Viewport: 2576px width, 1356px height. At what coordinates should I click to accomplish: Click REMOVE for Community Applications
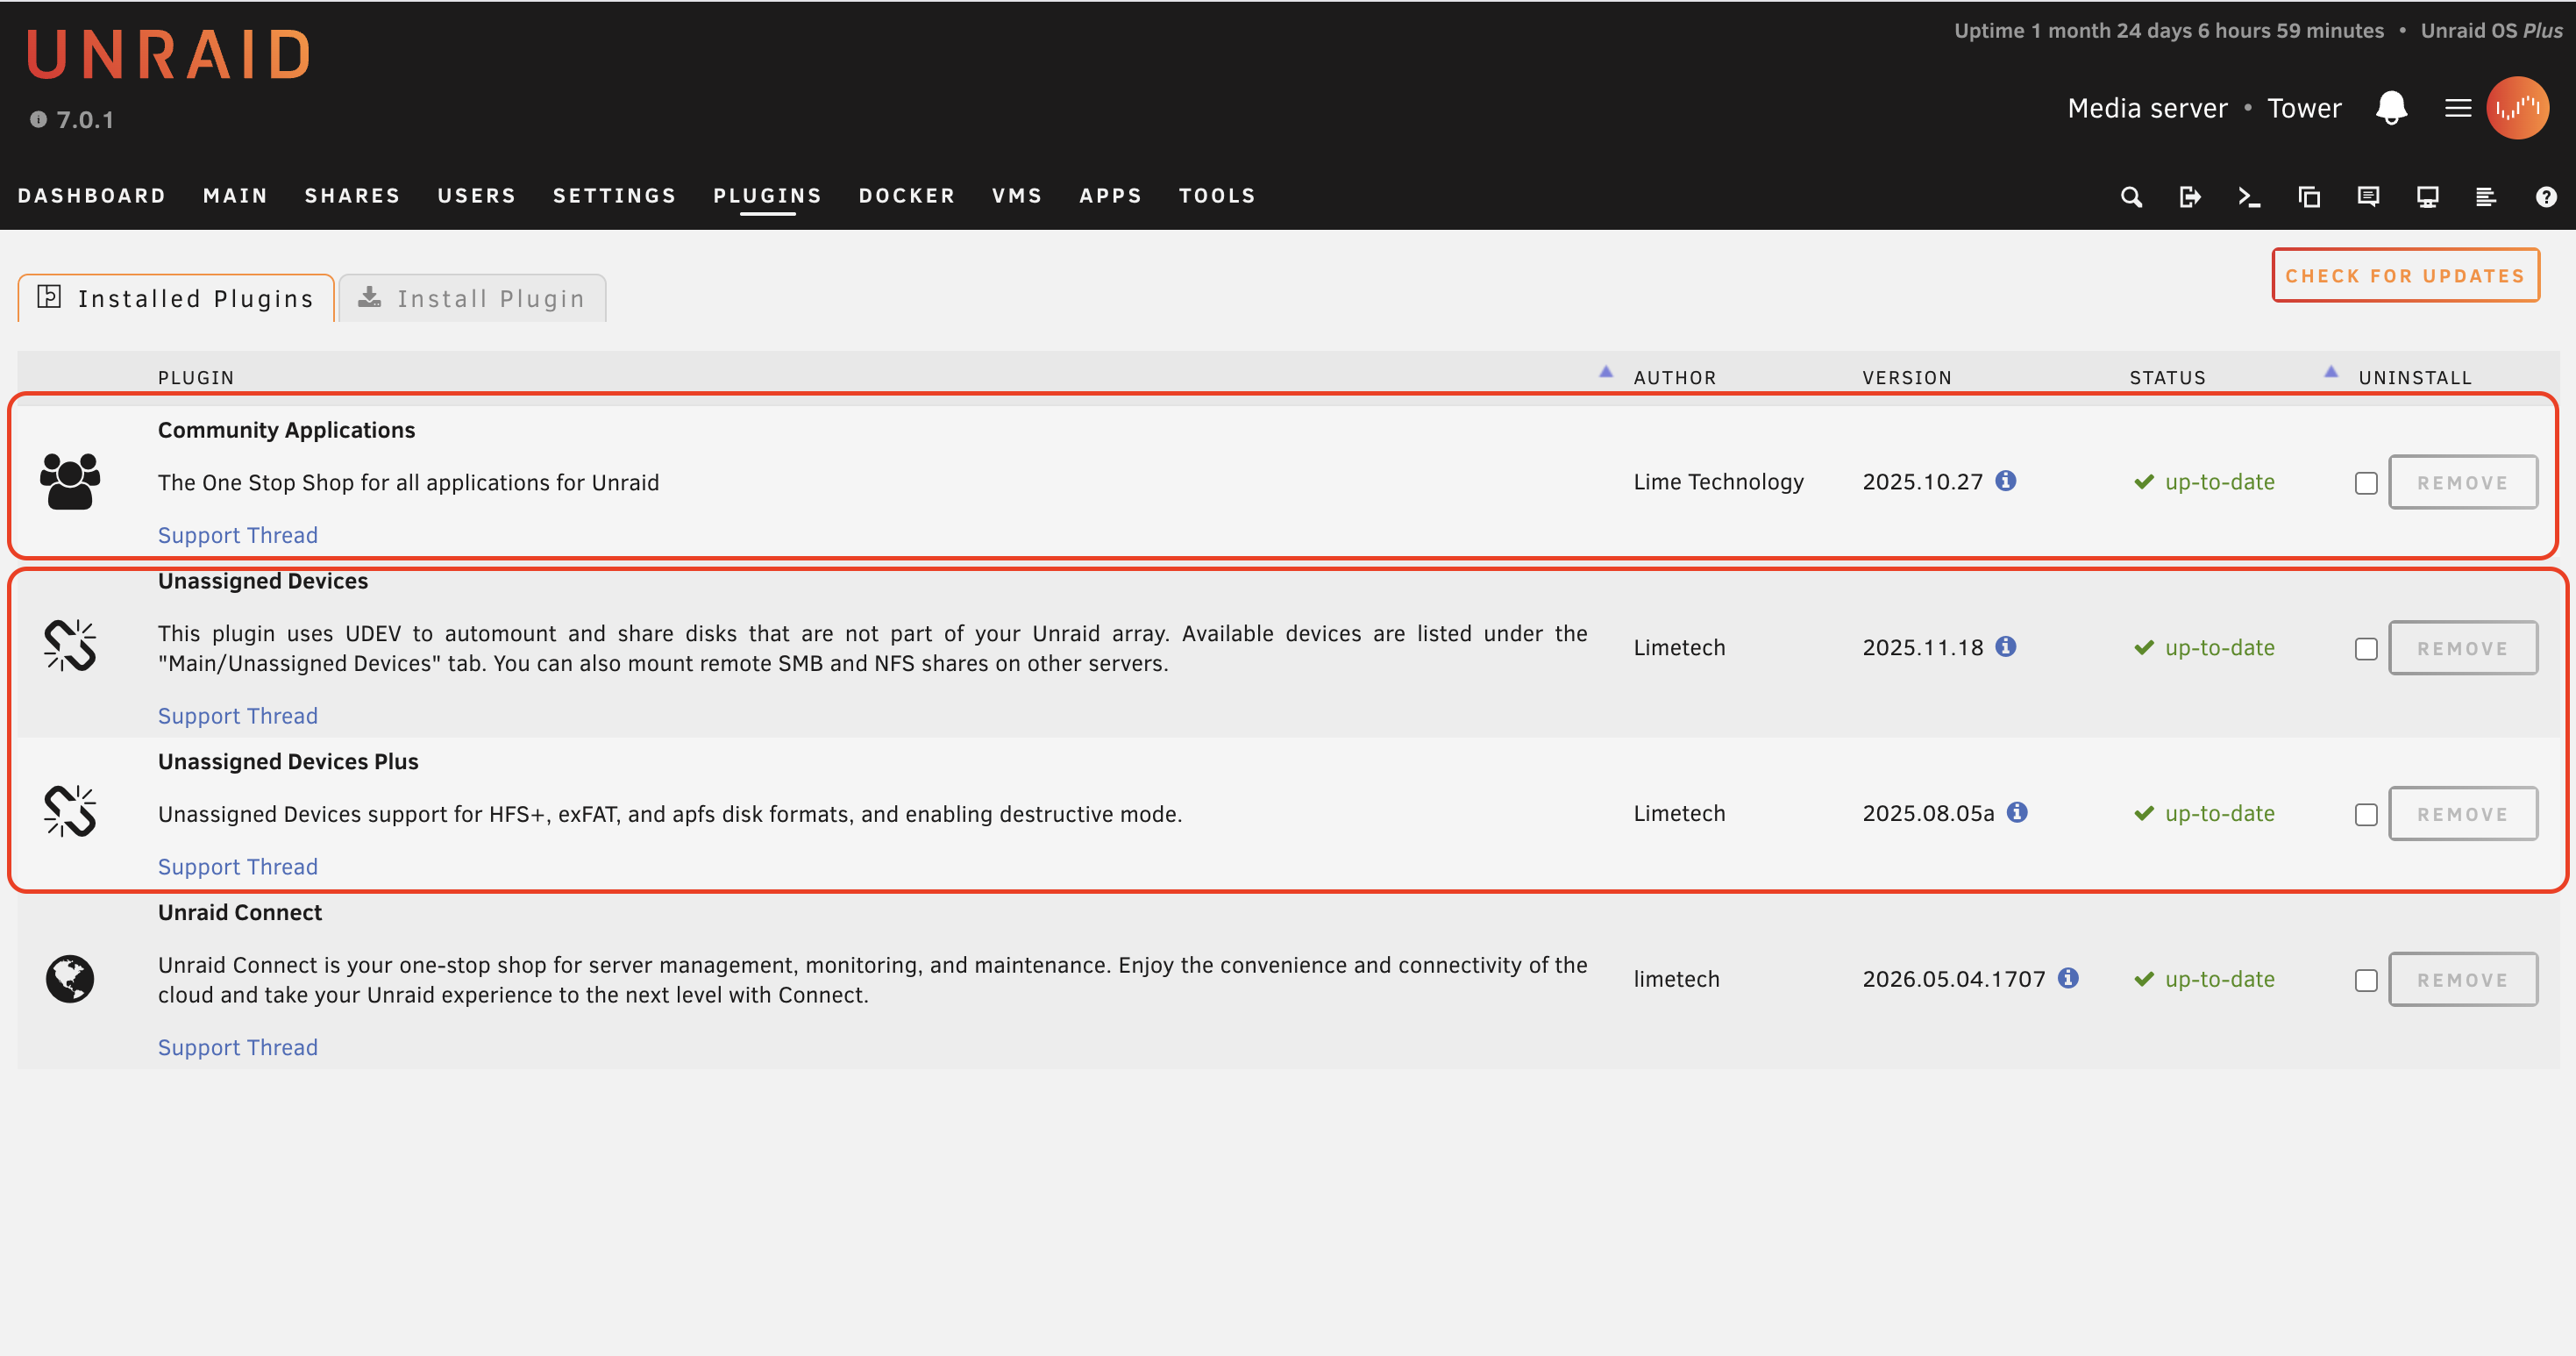point(2463,482)
